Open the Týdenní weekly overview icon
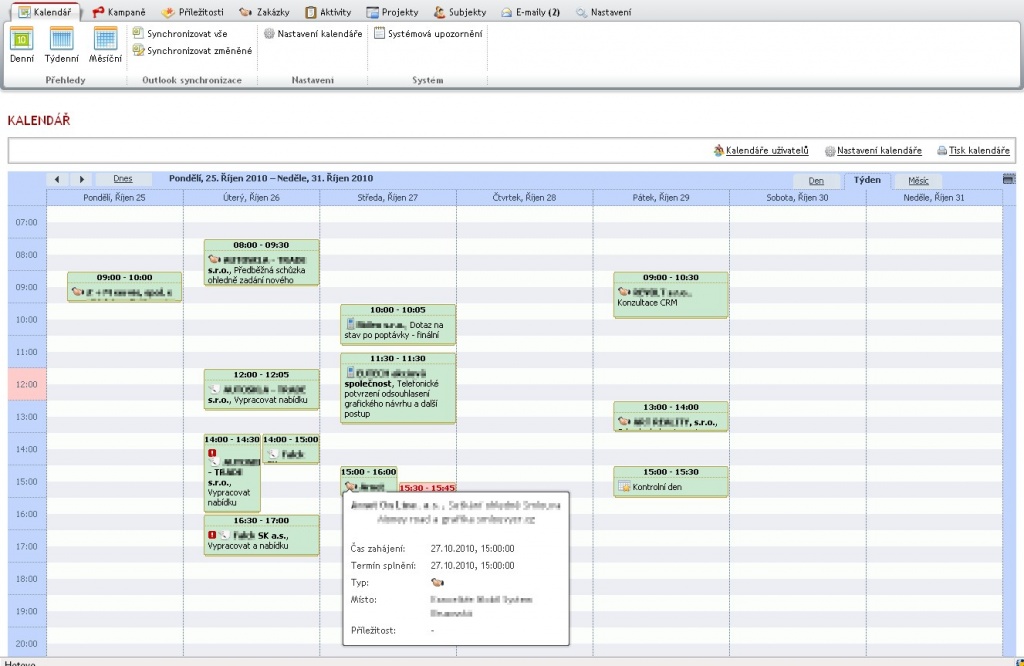 [61, 44]
